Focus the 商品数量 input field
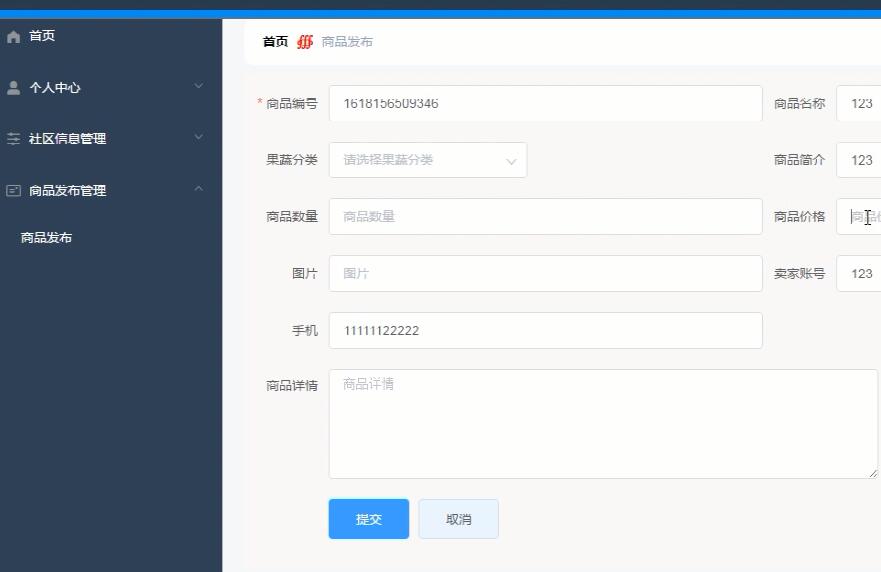881x572 pixels. click(x=546, y=216)
